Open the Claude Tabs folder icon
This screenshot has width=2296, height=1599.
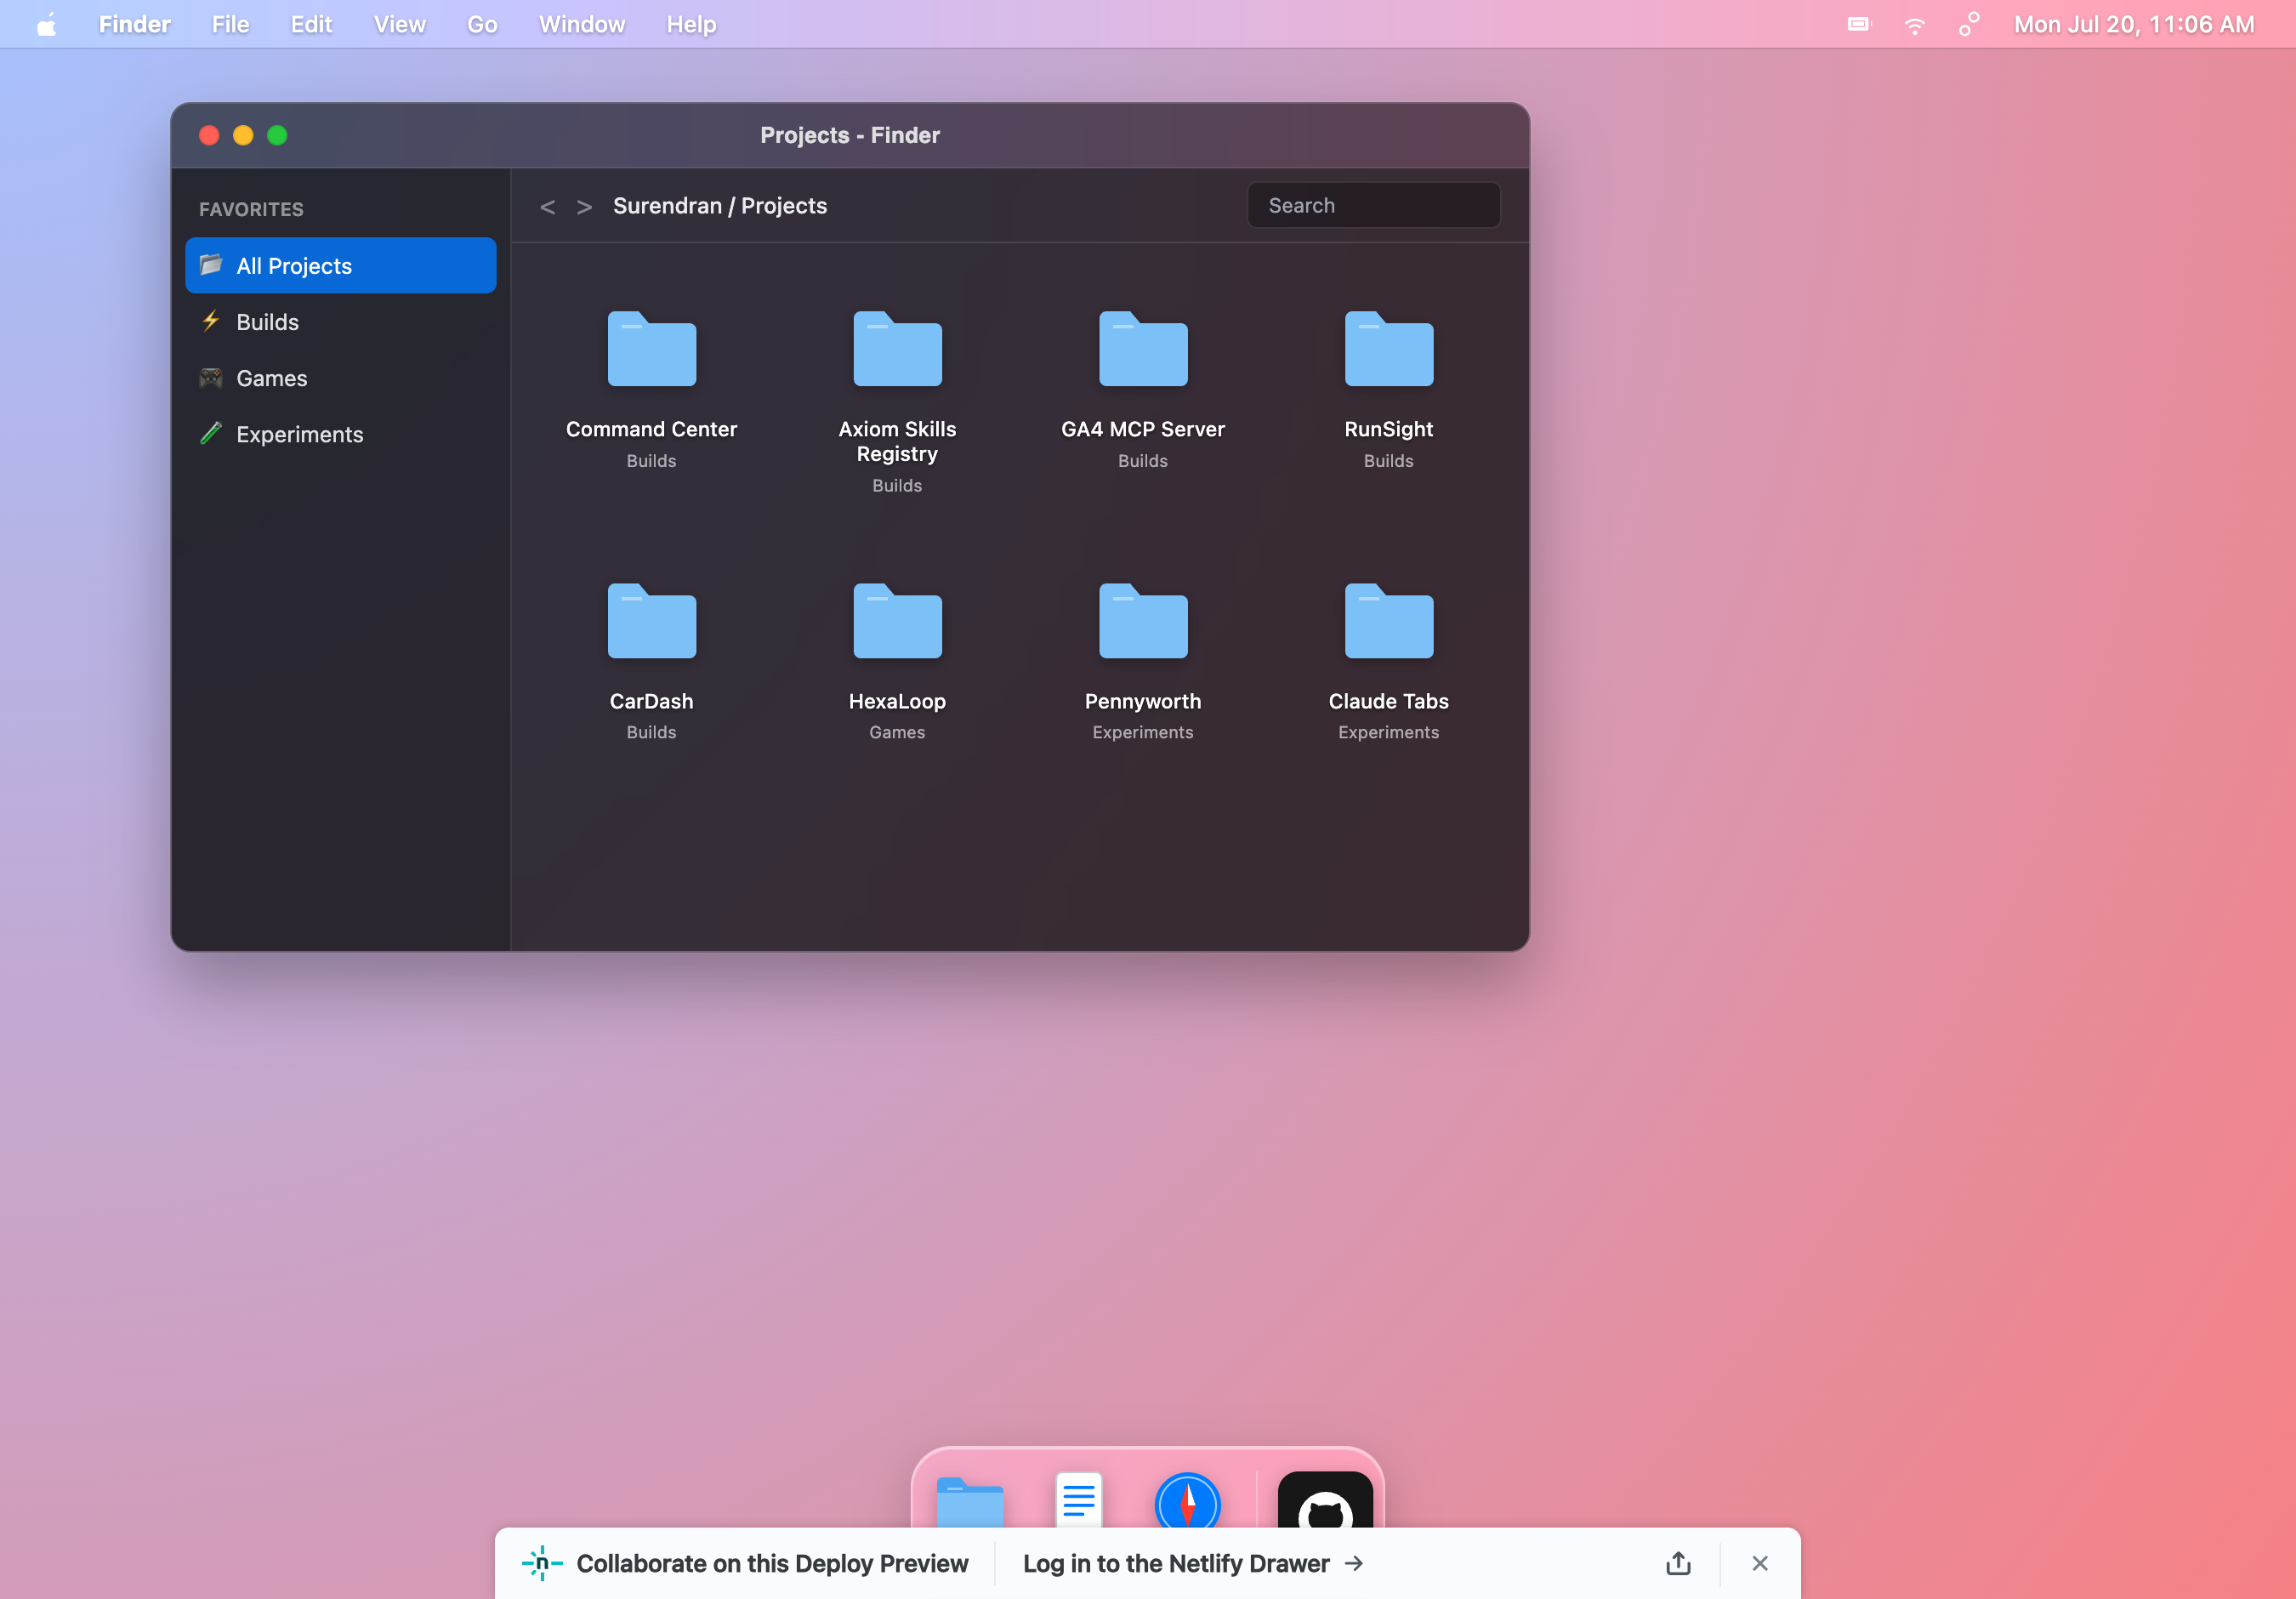(1388, 620)
